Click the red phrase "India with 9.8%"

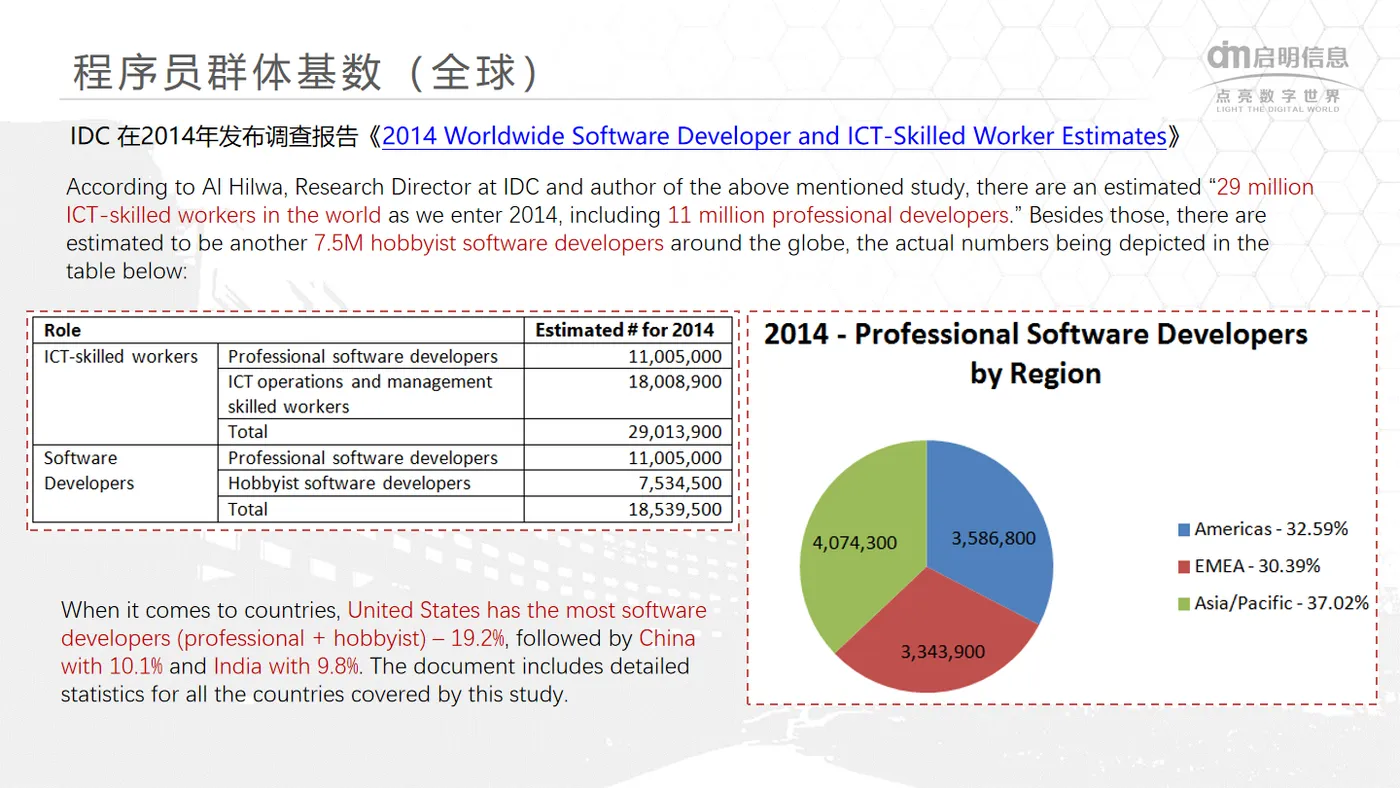(286, 666)
